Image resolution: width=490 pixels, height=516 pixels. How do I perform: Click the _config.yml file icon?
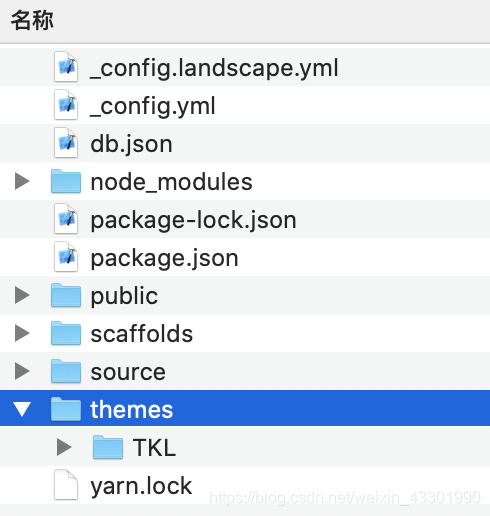(x=66, y=105)
